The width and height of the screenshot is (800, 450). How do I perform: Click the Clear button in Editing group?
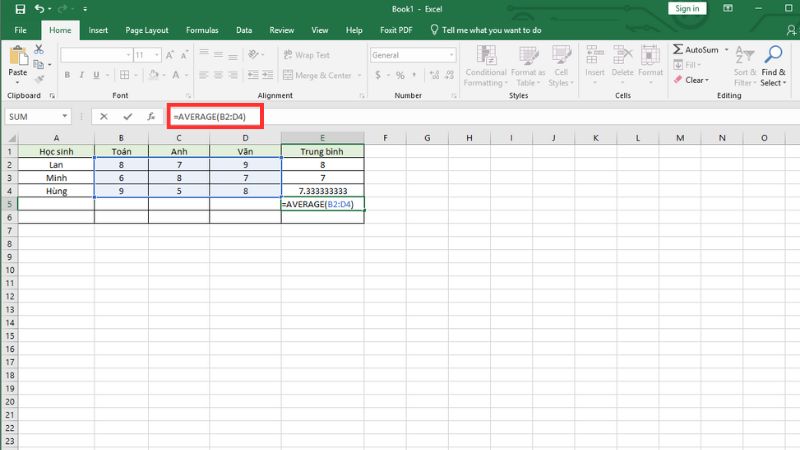tap(693, 80)
